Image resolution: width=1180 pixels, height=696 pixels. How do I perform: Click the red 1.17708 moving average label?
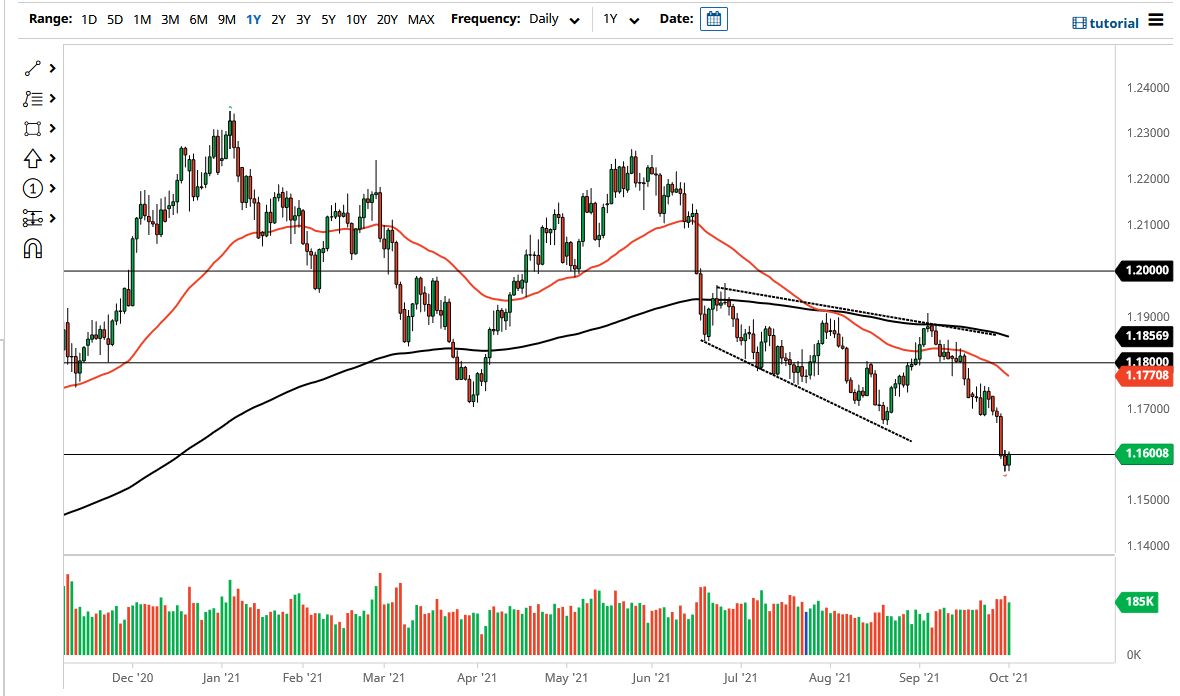[1147, 375]
